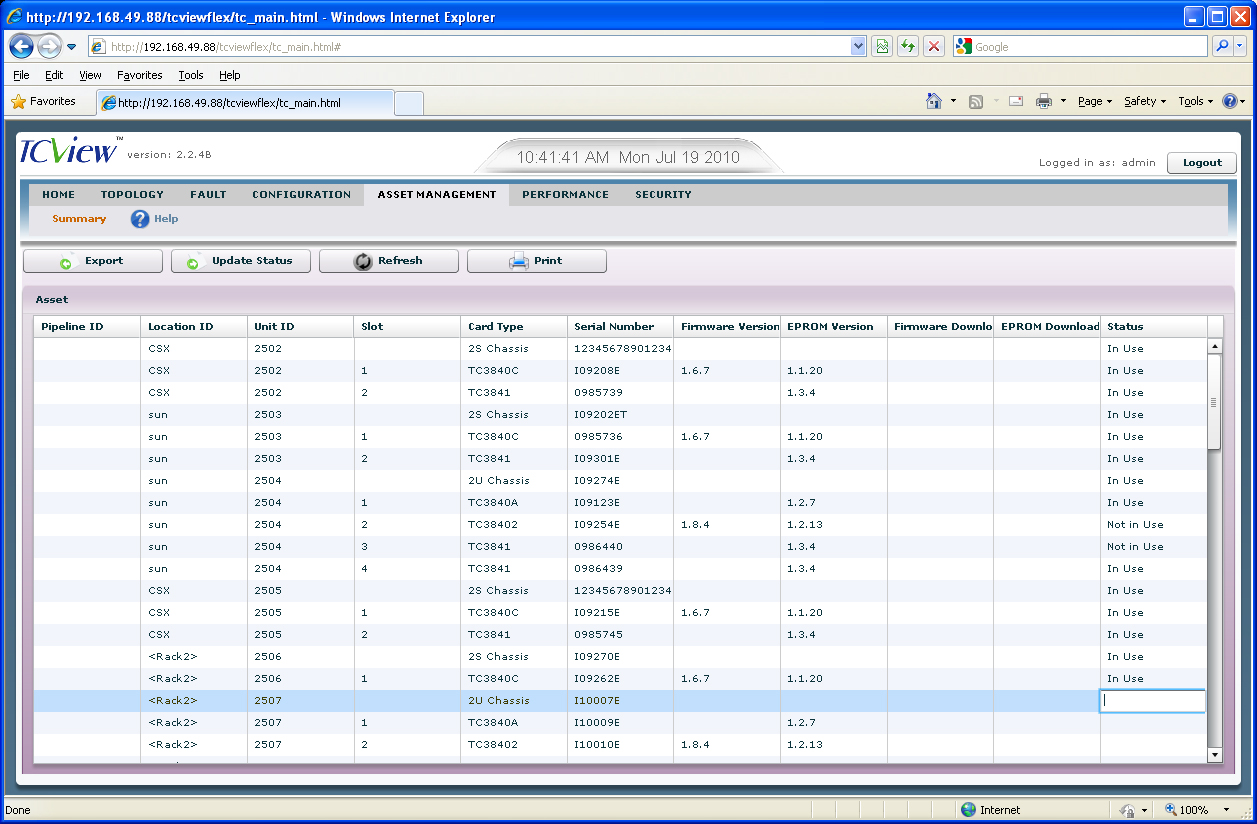The width and height of the screenshot is (1257, 824).
Task: Click the editable Status cell for I10007E
Action: (1153, 701)
